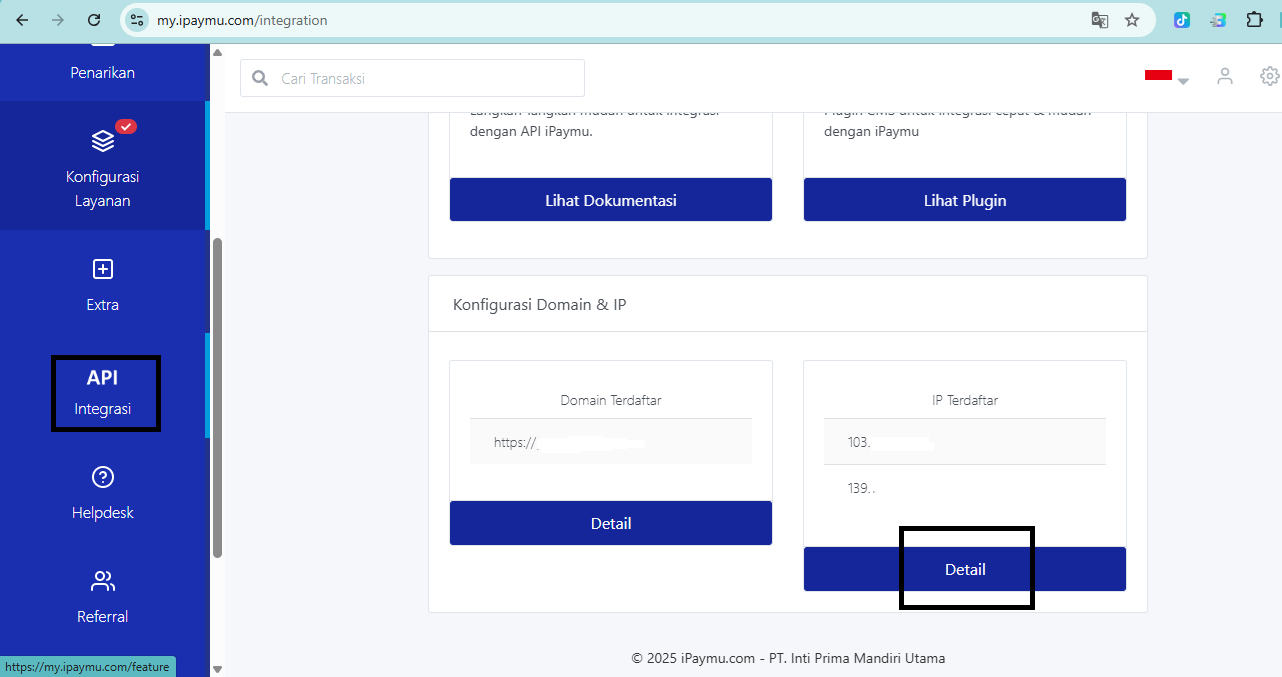Open Penarikan in the sidebar

(102, 73)
